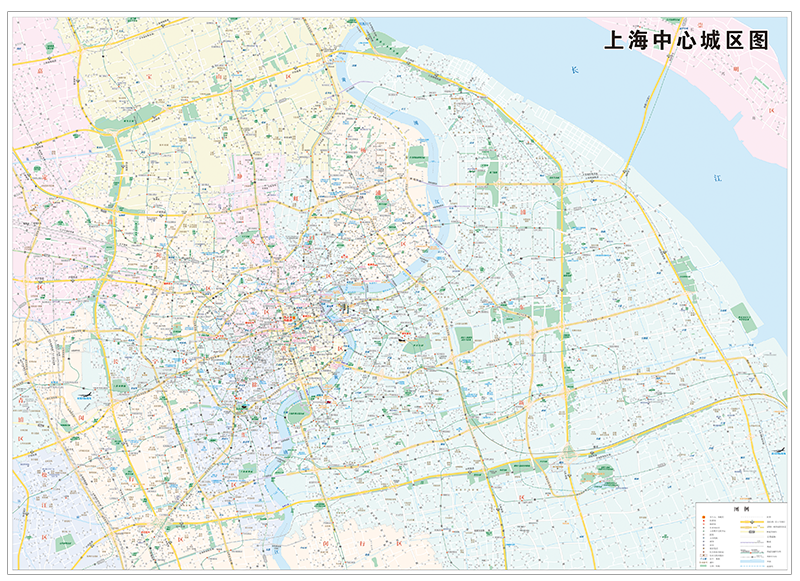
Task: Click the 图例 legend heading
Action: point(741,509)
